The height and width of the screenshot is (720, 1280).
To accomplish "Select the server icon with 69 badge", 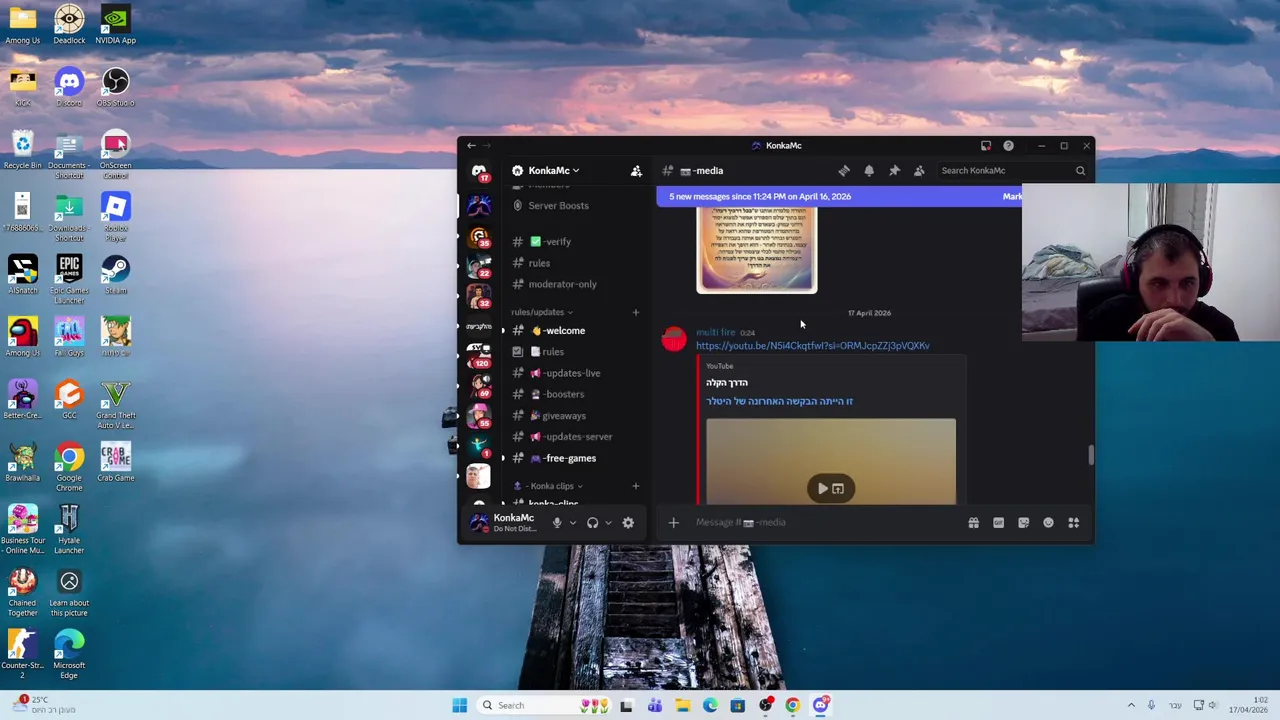I will point(479,385).
